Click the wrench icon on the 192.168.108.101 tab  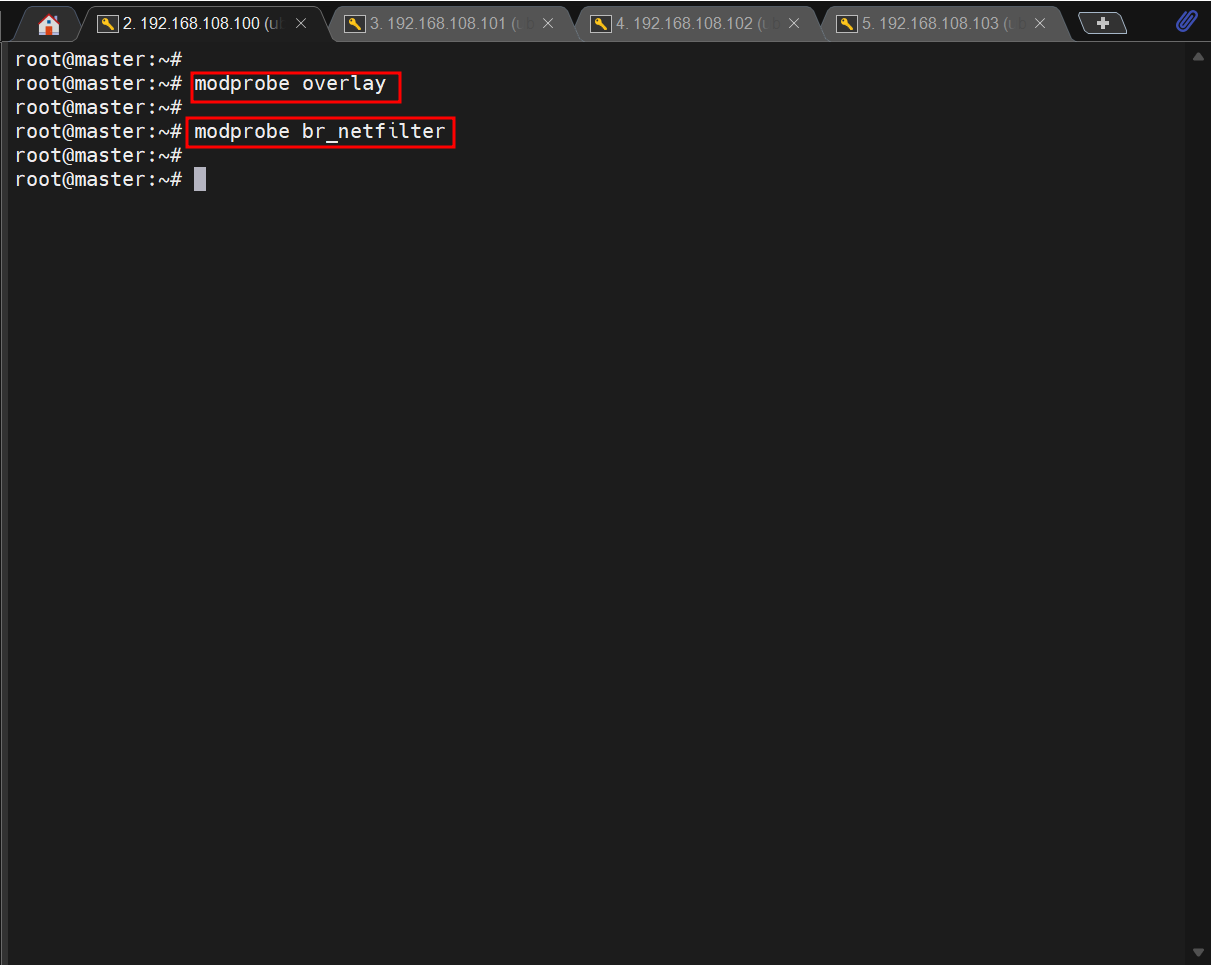(354, 24)
